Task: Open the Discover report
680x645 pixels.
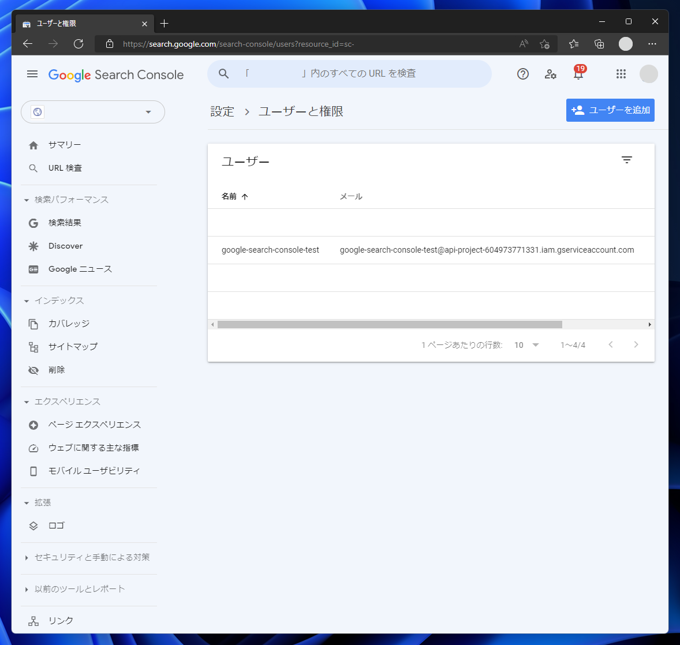Action: point(65,246)
